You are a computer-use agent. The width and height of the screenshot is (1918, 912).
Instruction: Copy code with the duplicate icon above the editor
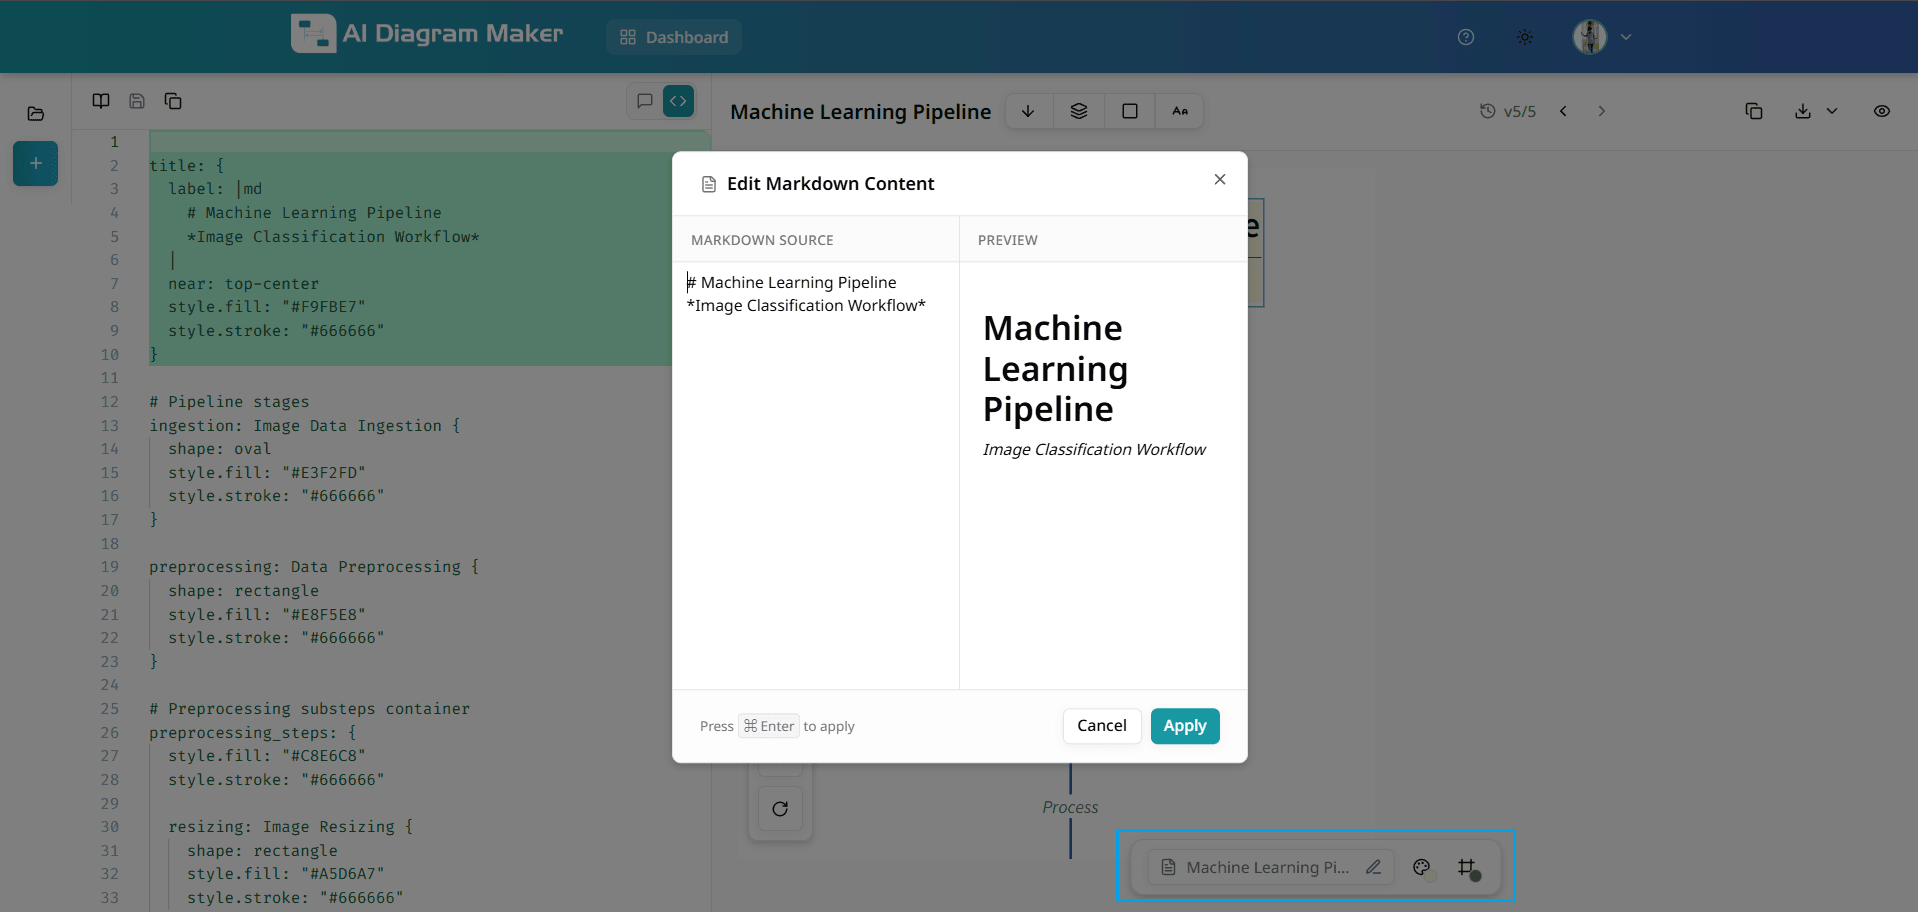click(172, 101)
